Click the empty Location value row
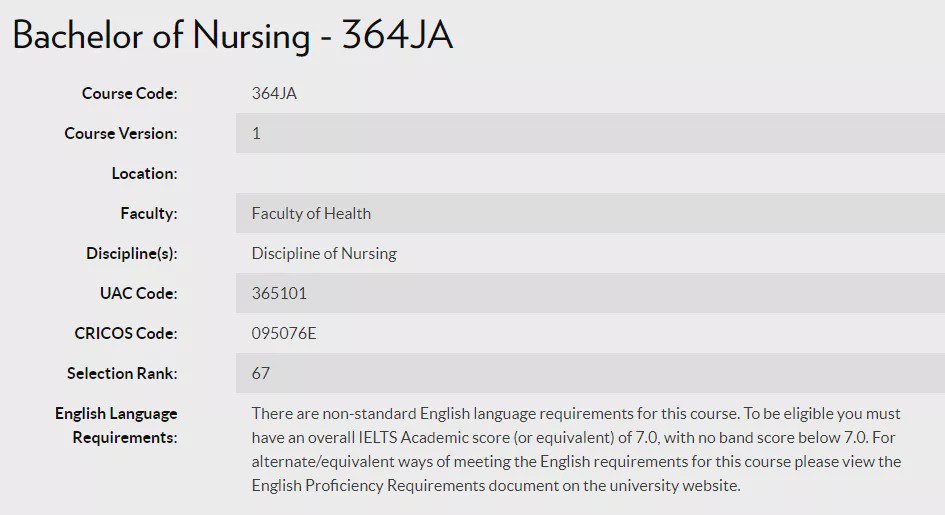This screenshot has height=515, width=945. pos(590,173)
